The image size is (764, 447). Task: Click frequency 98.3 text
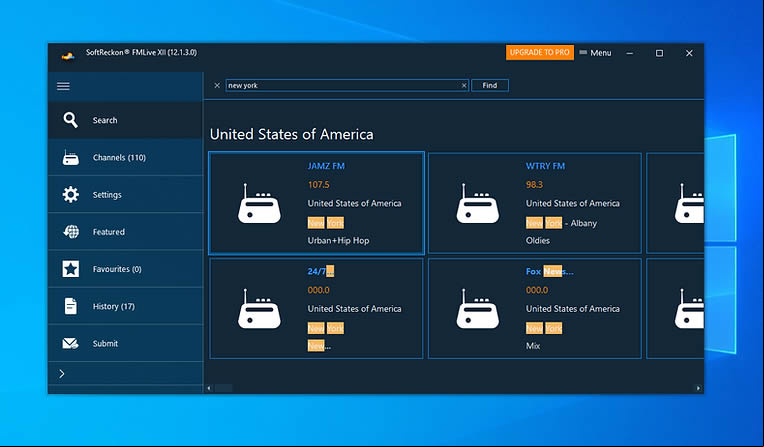[534, 185]
